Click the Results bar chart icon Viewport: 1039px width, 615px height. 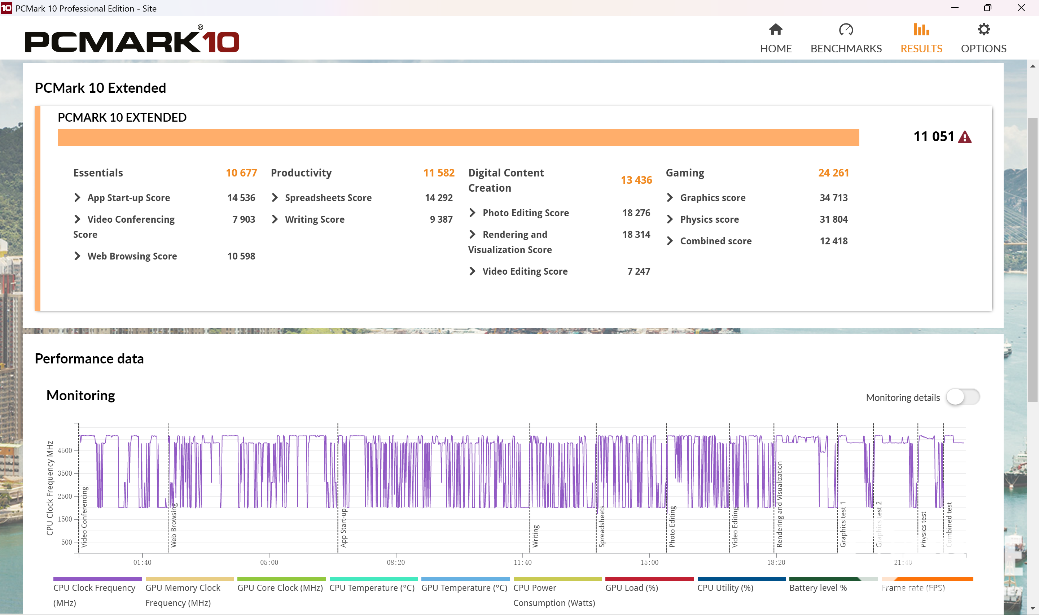(x=921, y=29)
